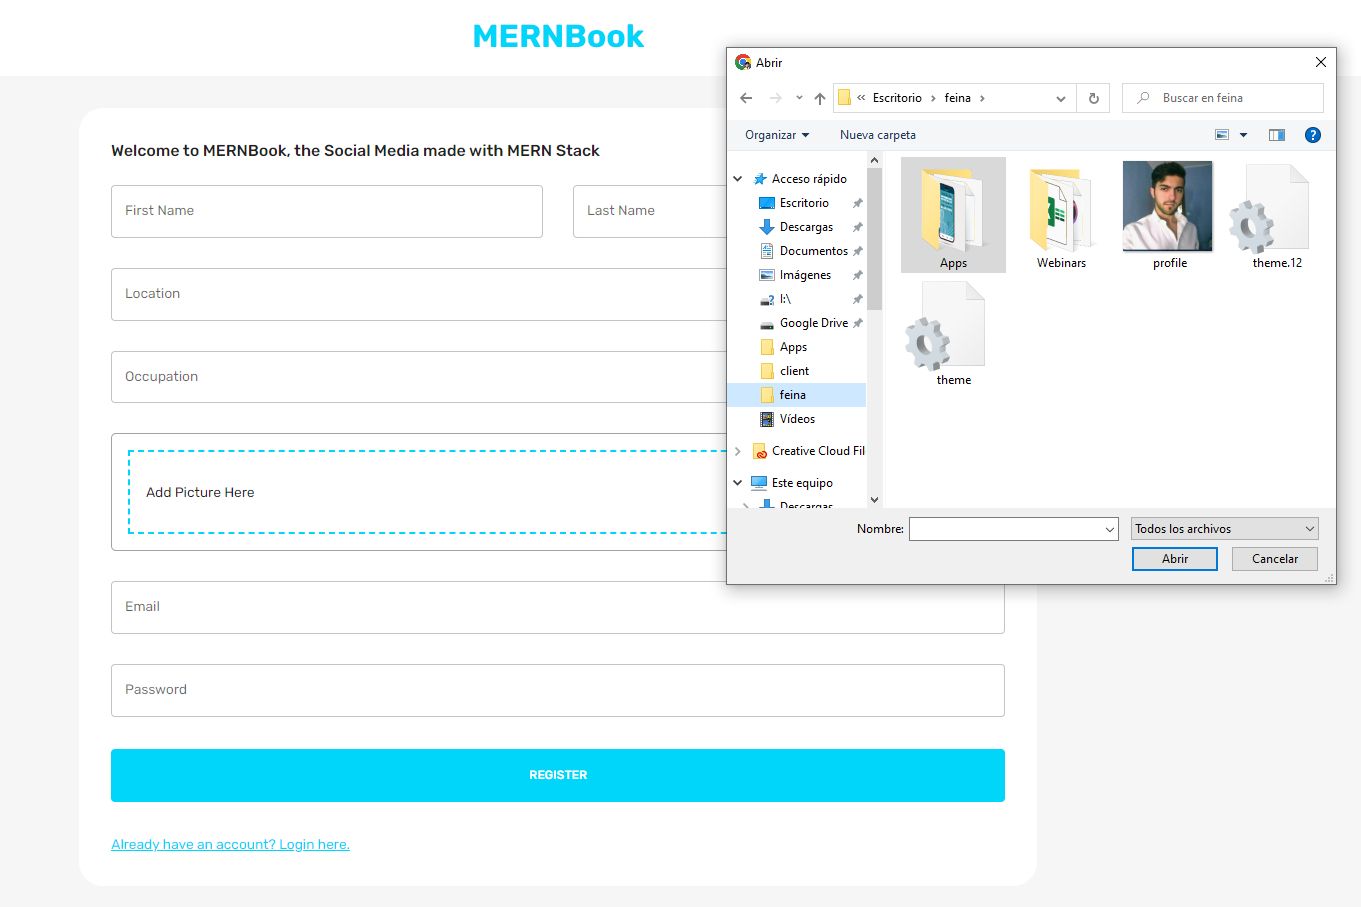Collapse the Este equipo tree
Viewport: 1361px width, 907px height.
738,483
